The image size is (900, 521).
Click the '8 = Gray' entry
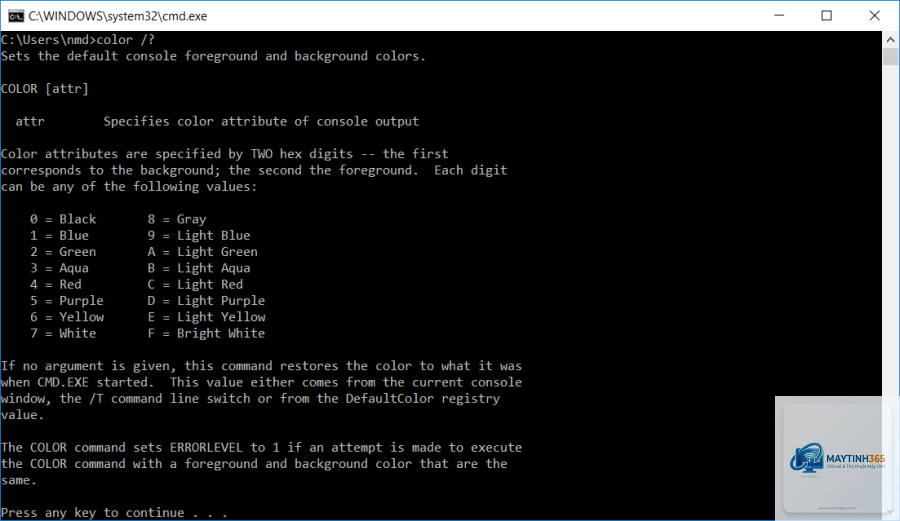(x=177, y=219)
